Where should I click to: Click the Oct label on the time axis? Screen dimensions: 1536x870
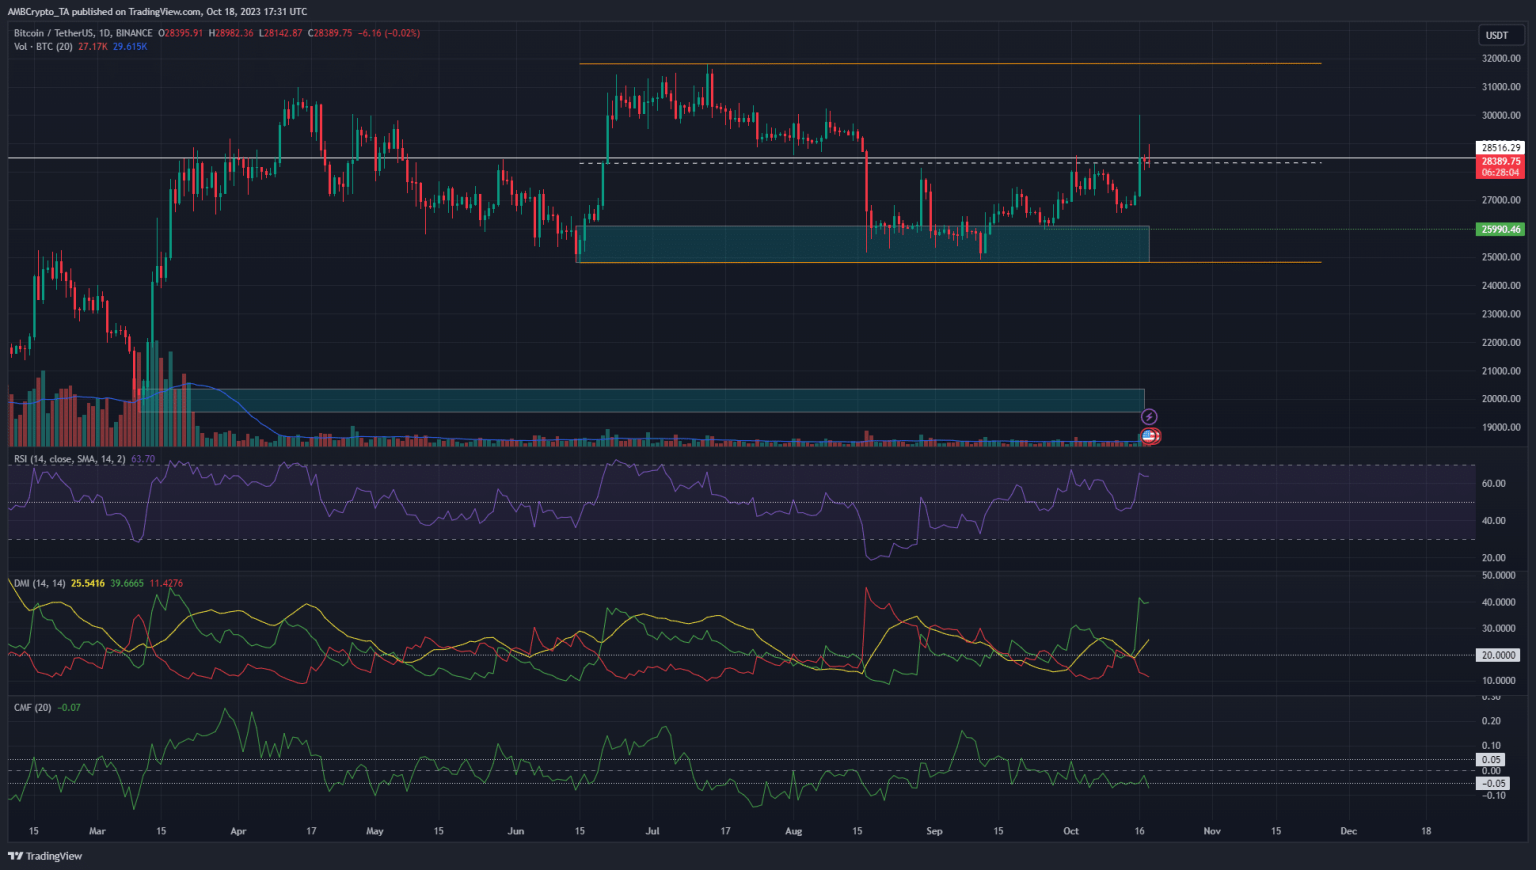1070,831
